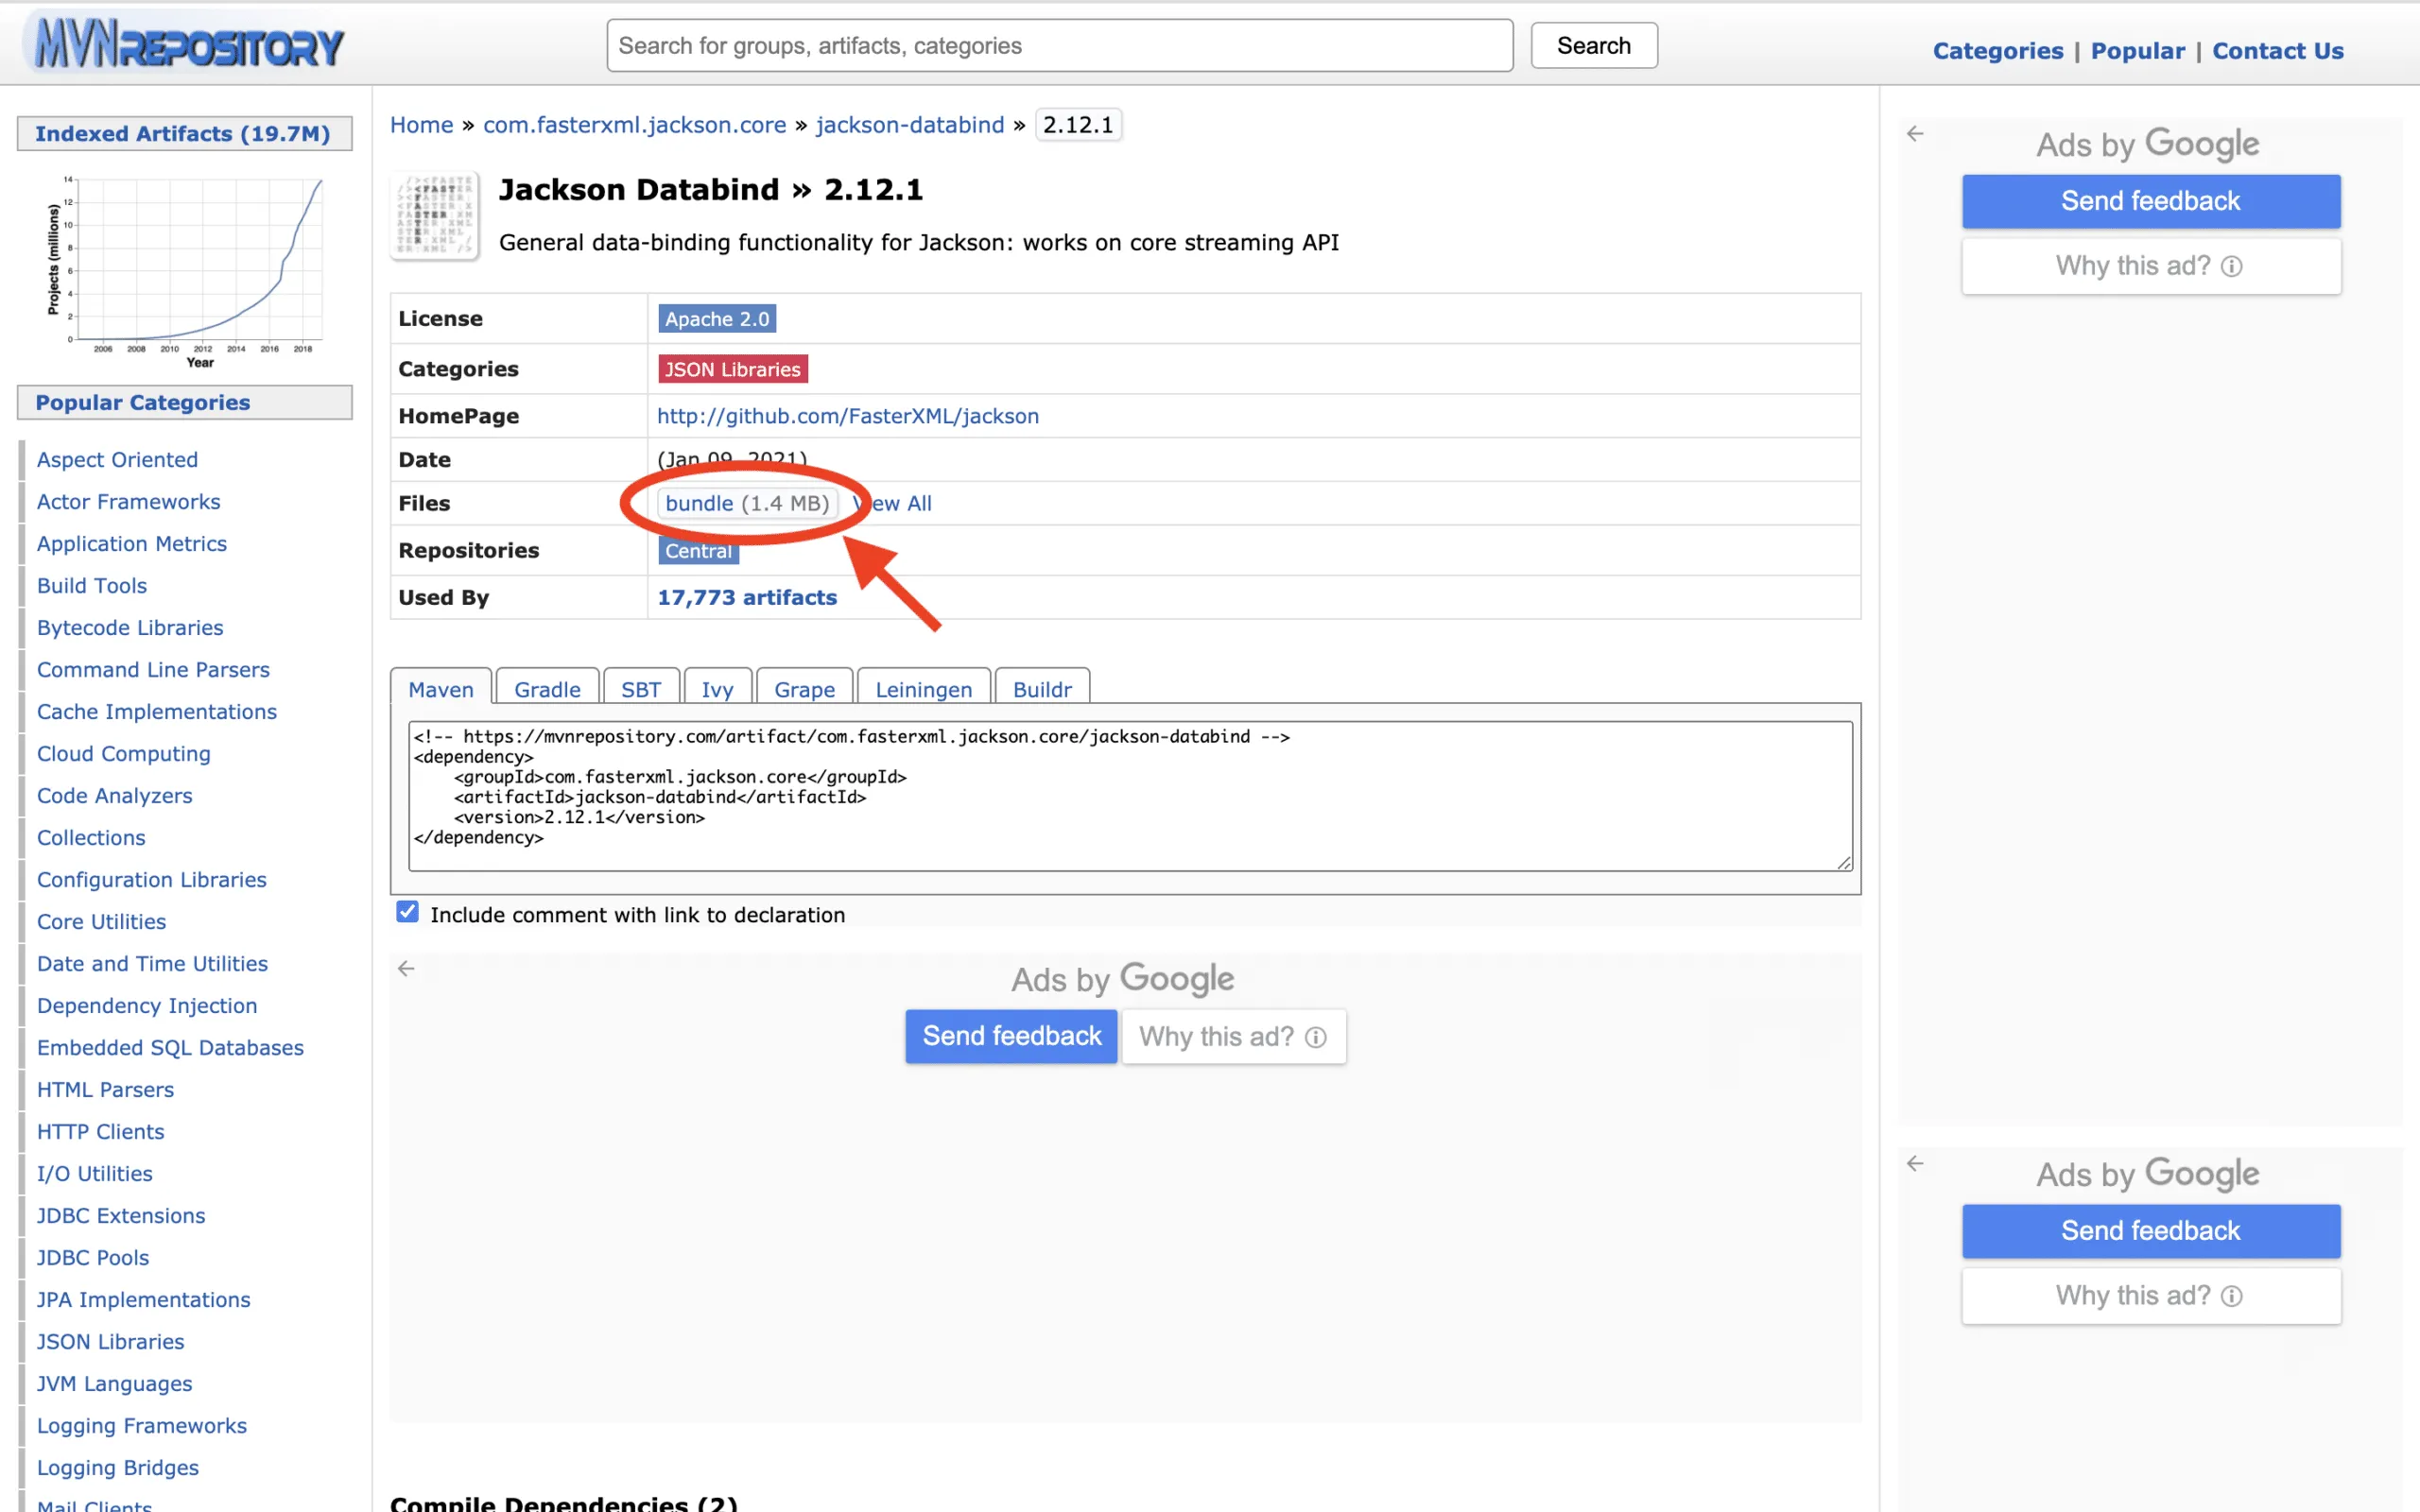Open JPA Implementations category
Screen dimensions: 2420x1512
click(143, 1300)
